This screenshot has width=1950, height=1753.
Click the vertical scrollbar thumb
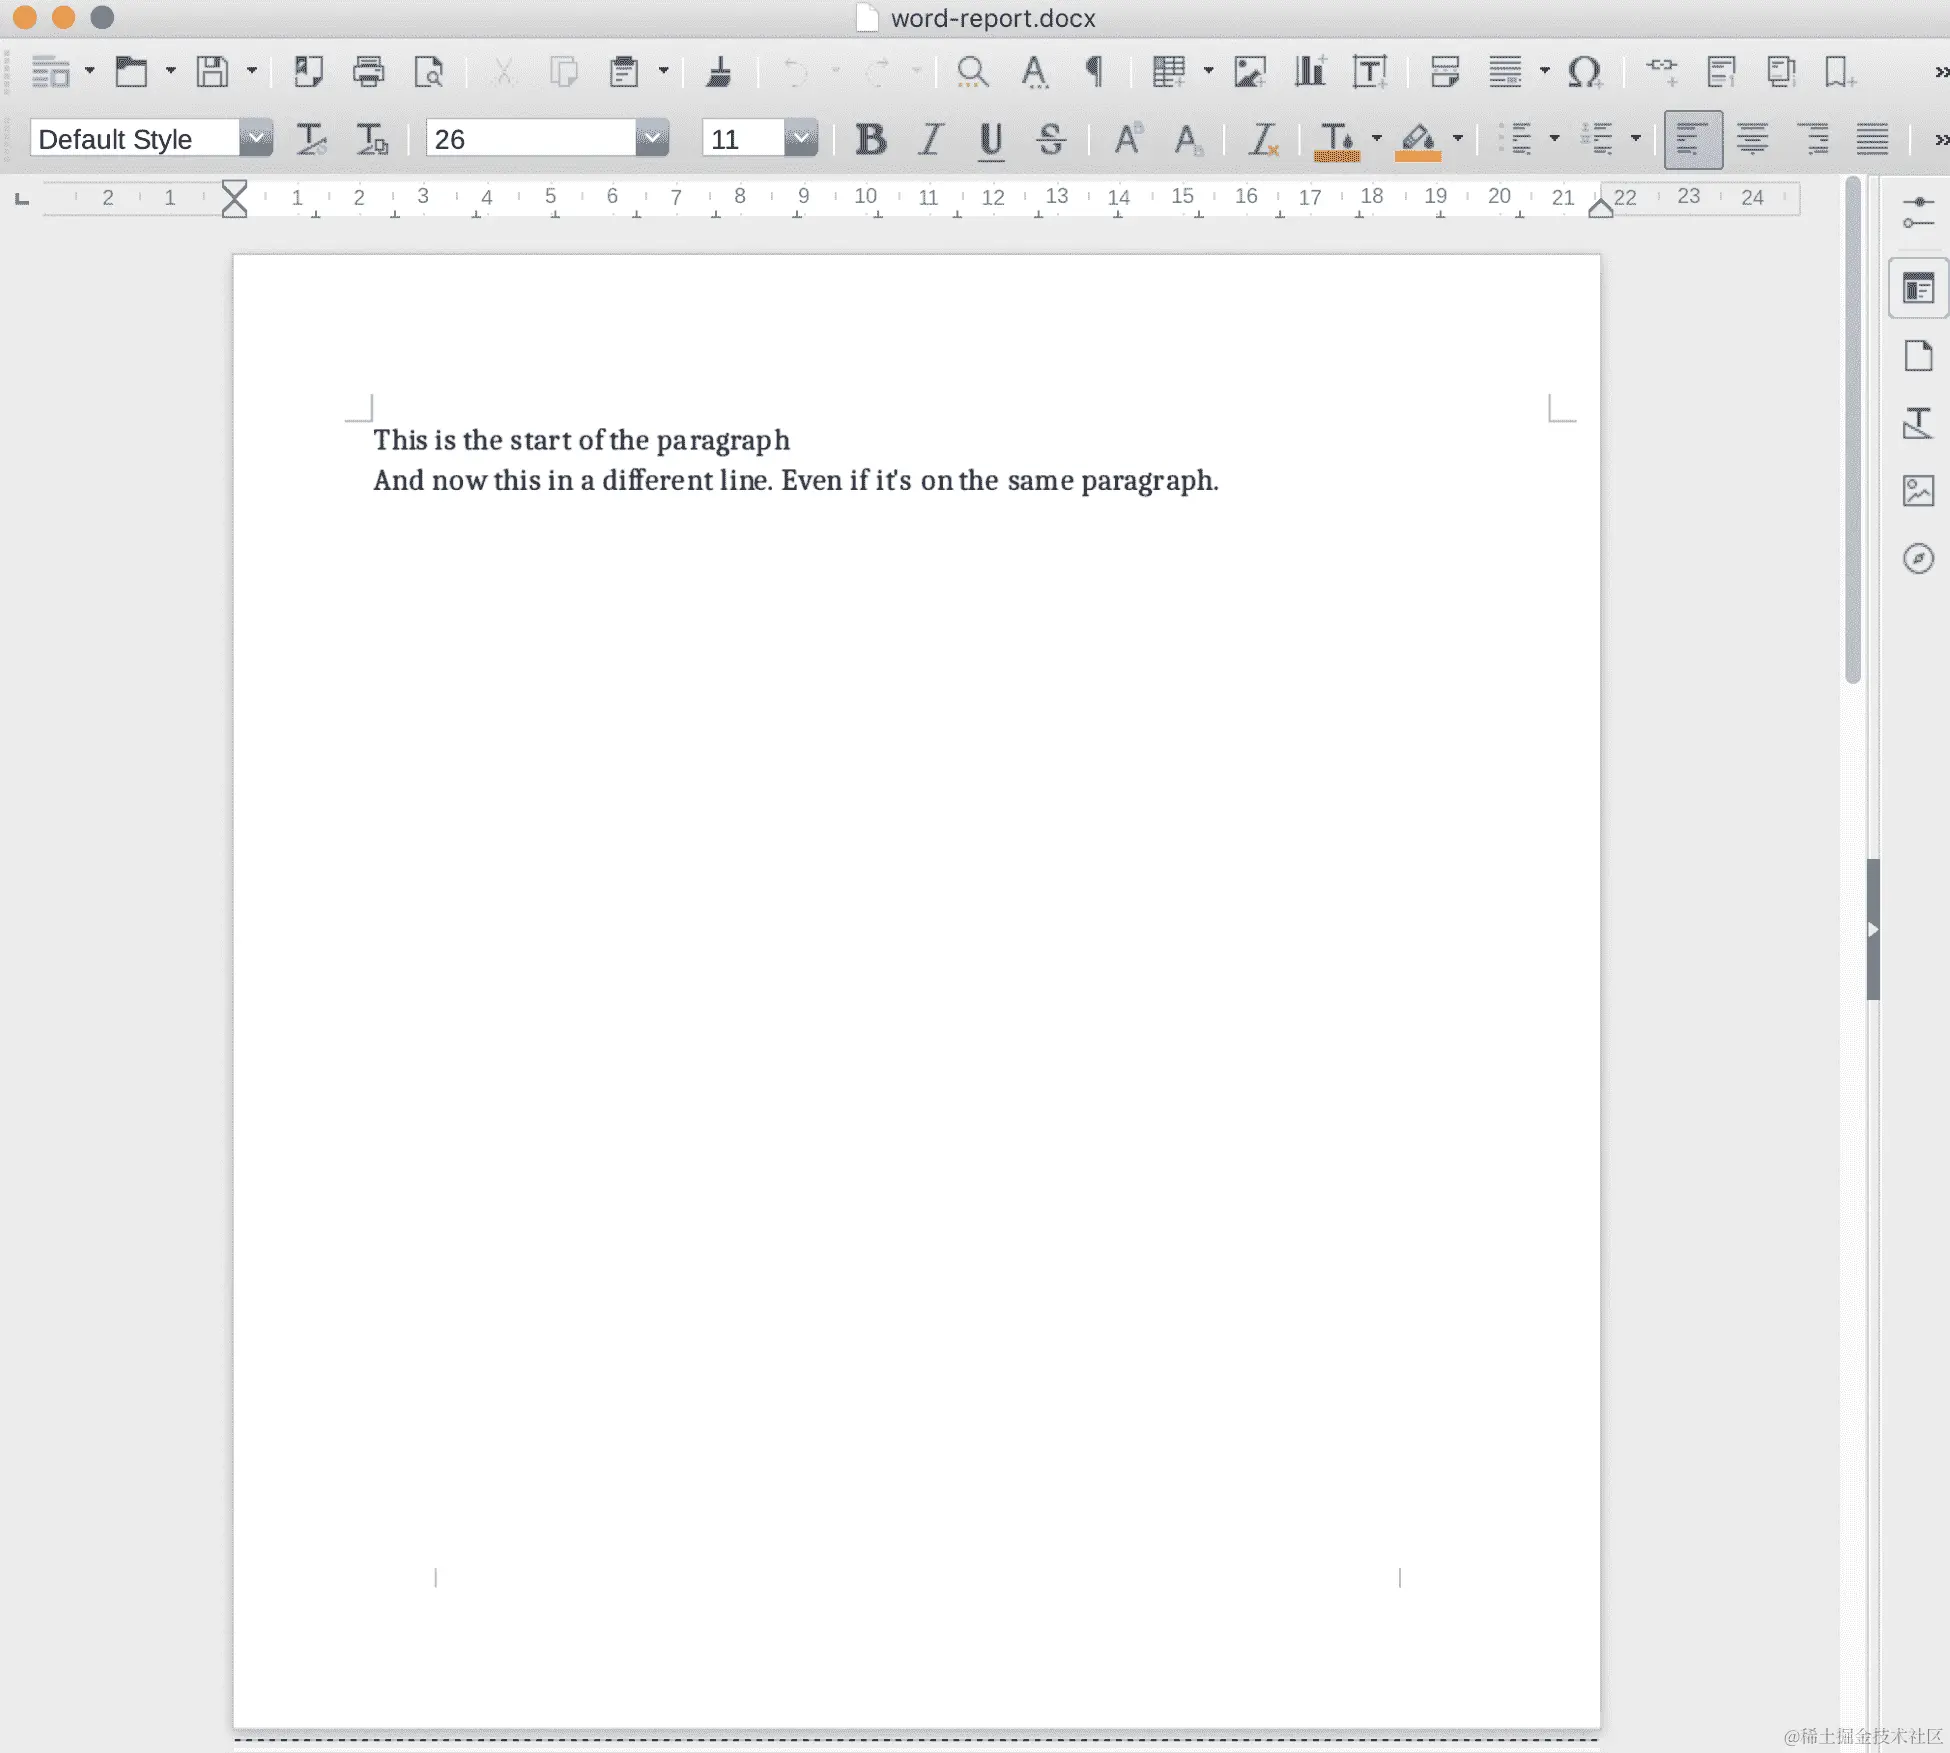coord(1853,430)
